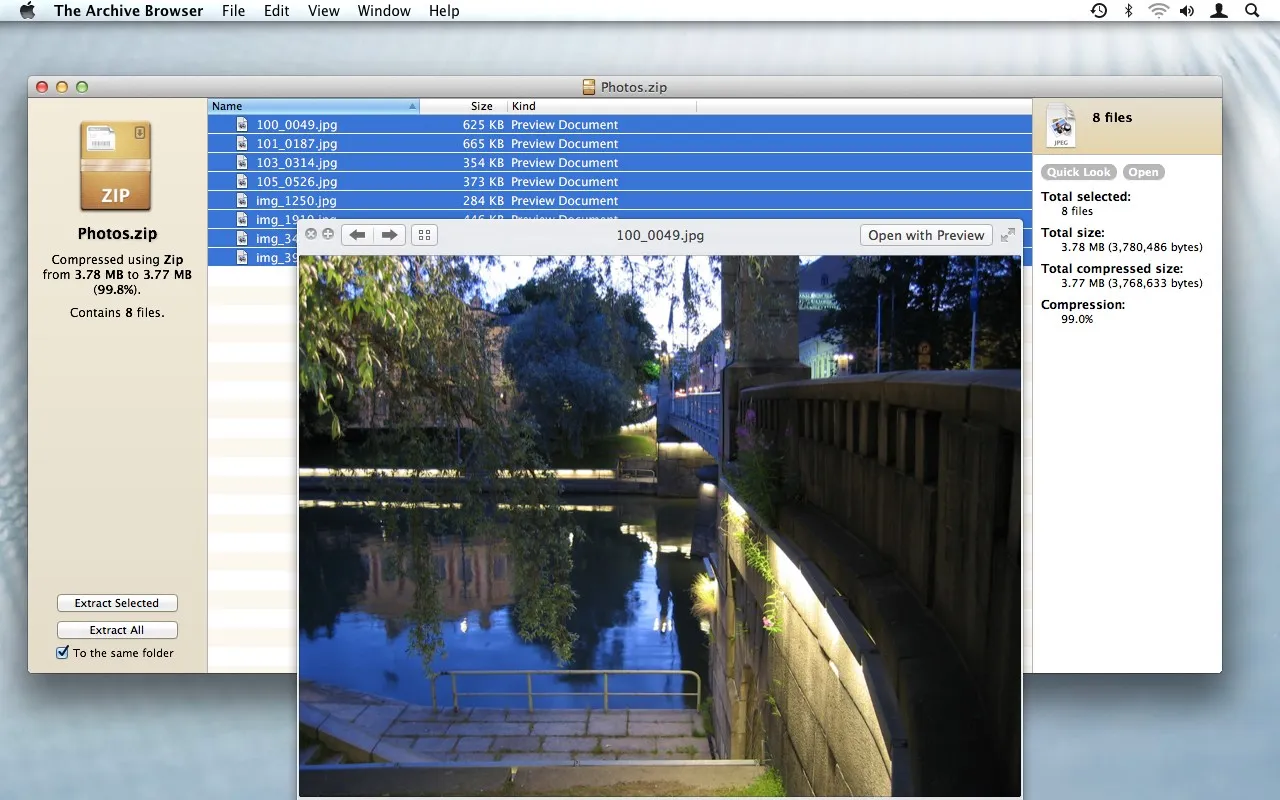Click the Photos.zip ZIP archive icon in sidebar
Image resolution: width=1280 pixels, height=800 pixels.
click(x=115, y=165)
